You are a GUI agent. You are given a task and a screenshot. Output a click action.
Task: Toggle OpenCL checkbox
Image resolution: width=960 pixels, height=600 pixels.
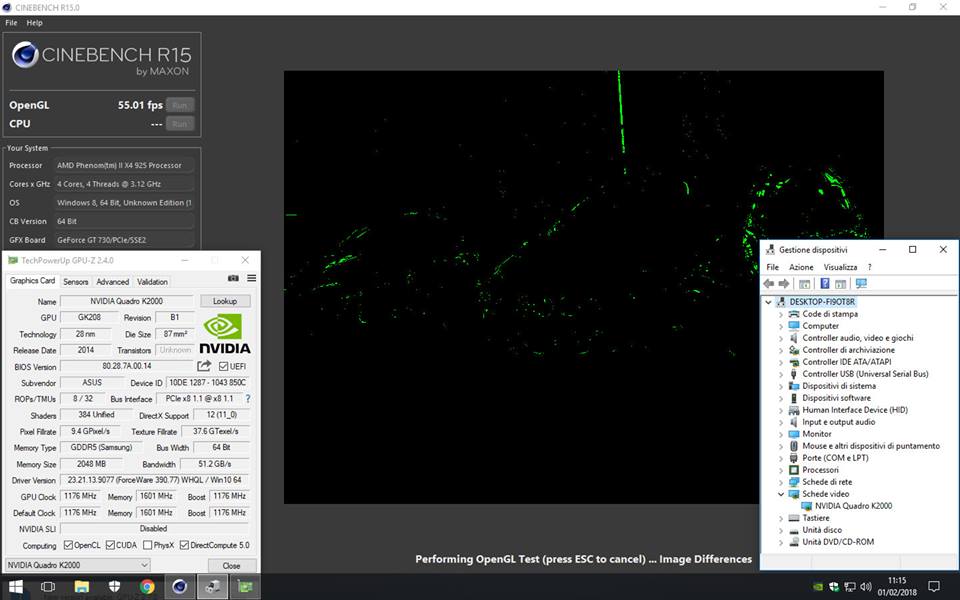click(x=69, y=545)
